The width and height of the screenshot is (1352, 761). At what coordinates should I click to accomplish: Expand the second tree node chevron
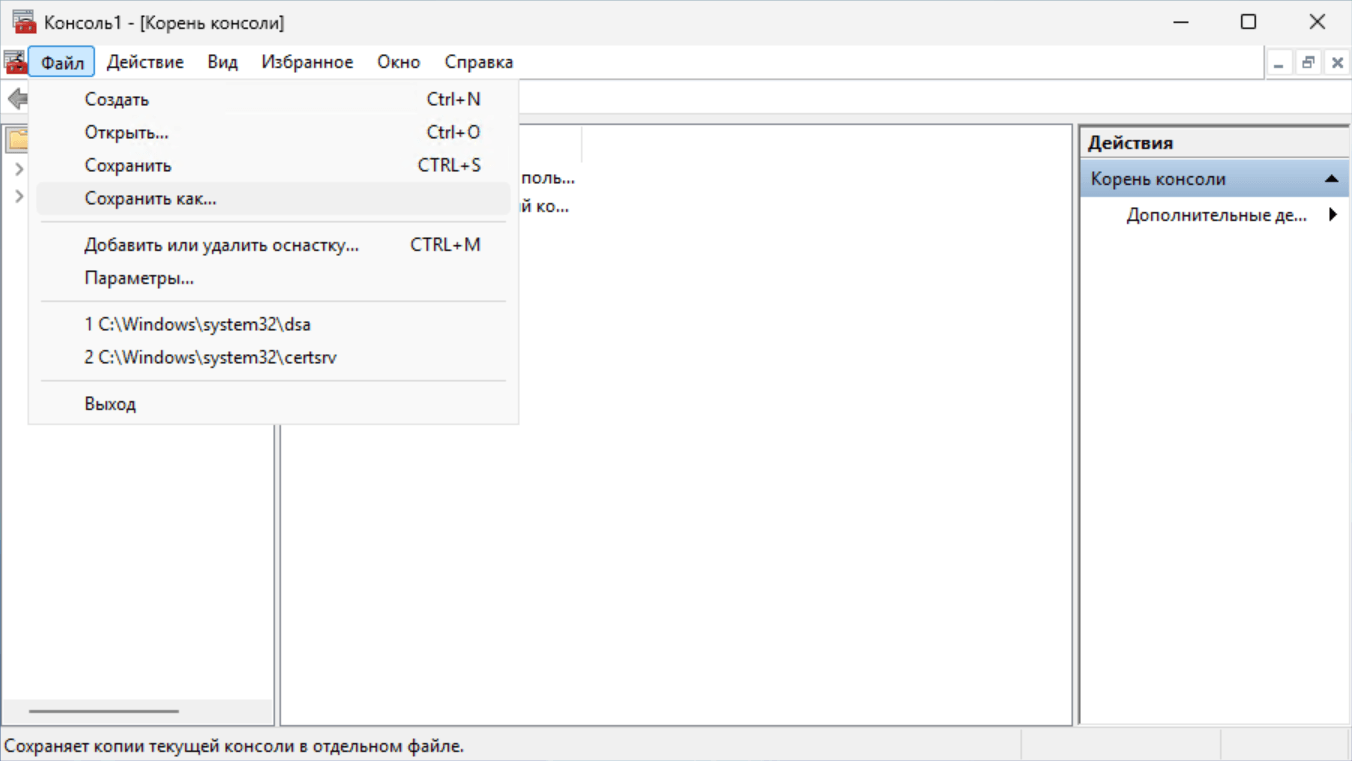(18, 196)
